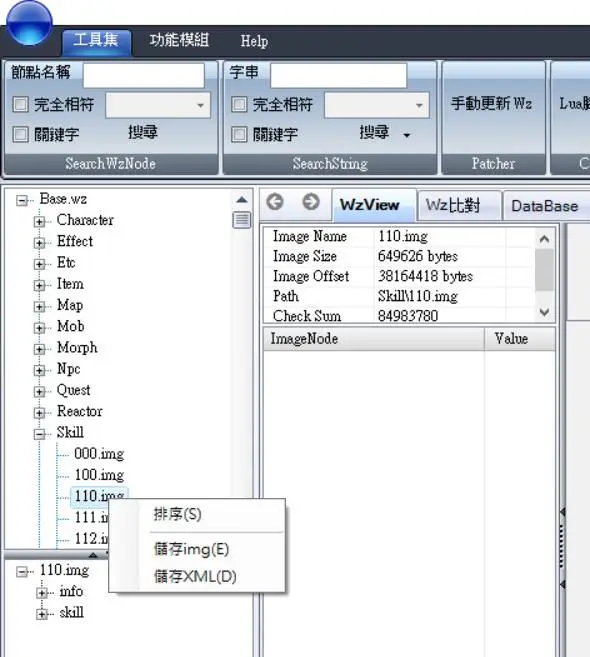Enable 關鍵字 checkbox in SearchWzNode
Viewport: 590px width, 657px height.
pyautogui.click(x=20, y=135)
